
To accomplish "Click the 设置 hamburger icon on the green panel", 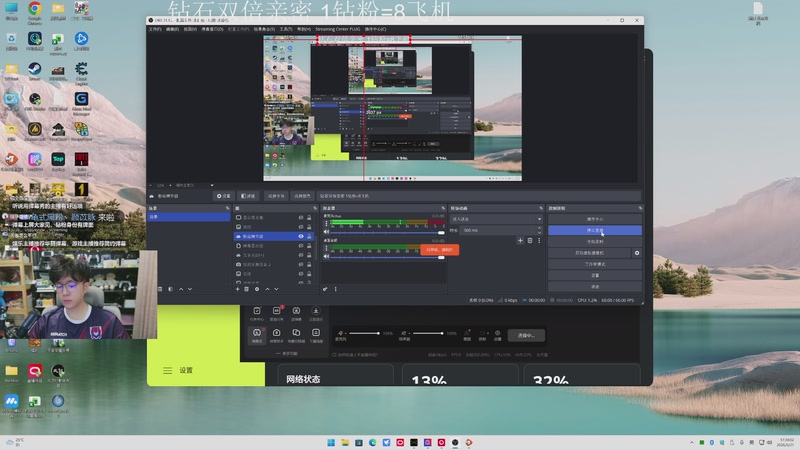I will tap(167, 370).
